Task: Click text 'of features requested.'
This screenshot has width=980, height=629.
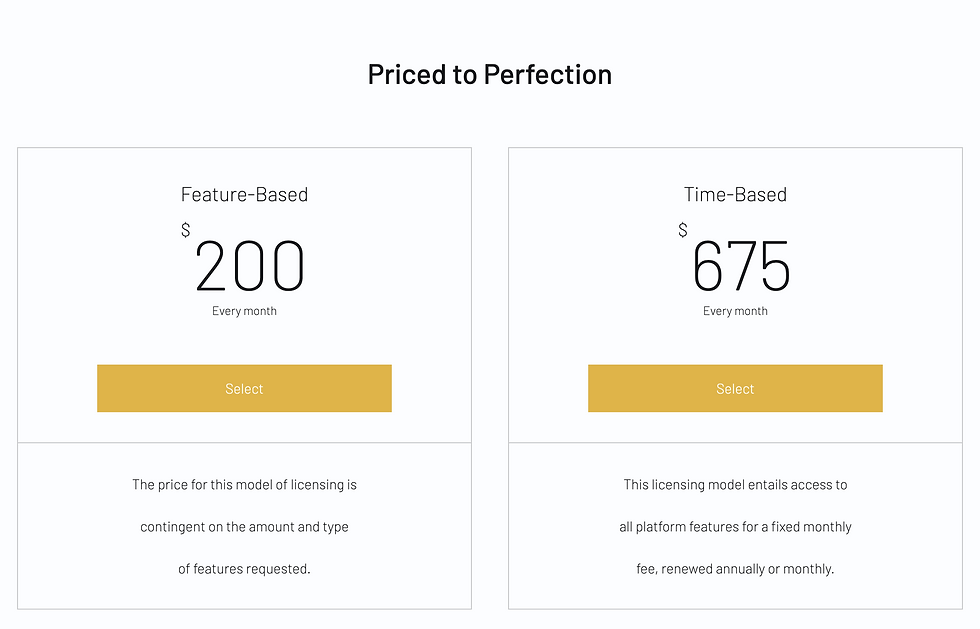Action: point(244,569)
